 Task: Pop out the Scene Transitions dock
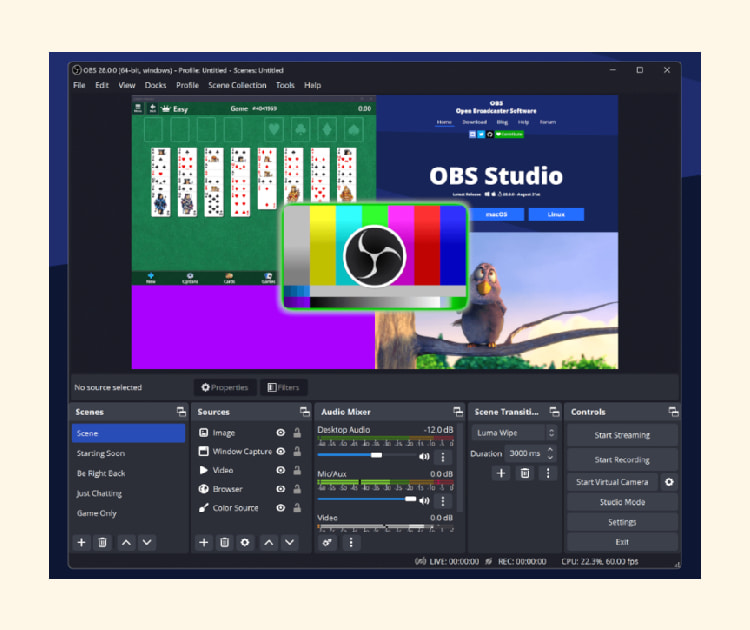point(554,411)
